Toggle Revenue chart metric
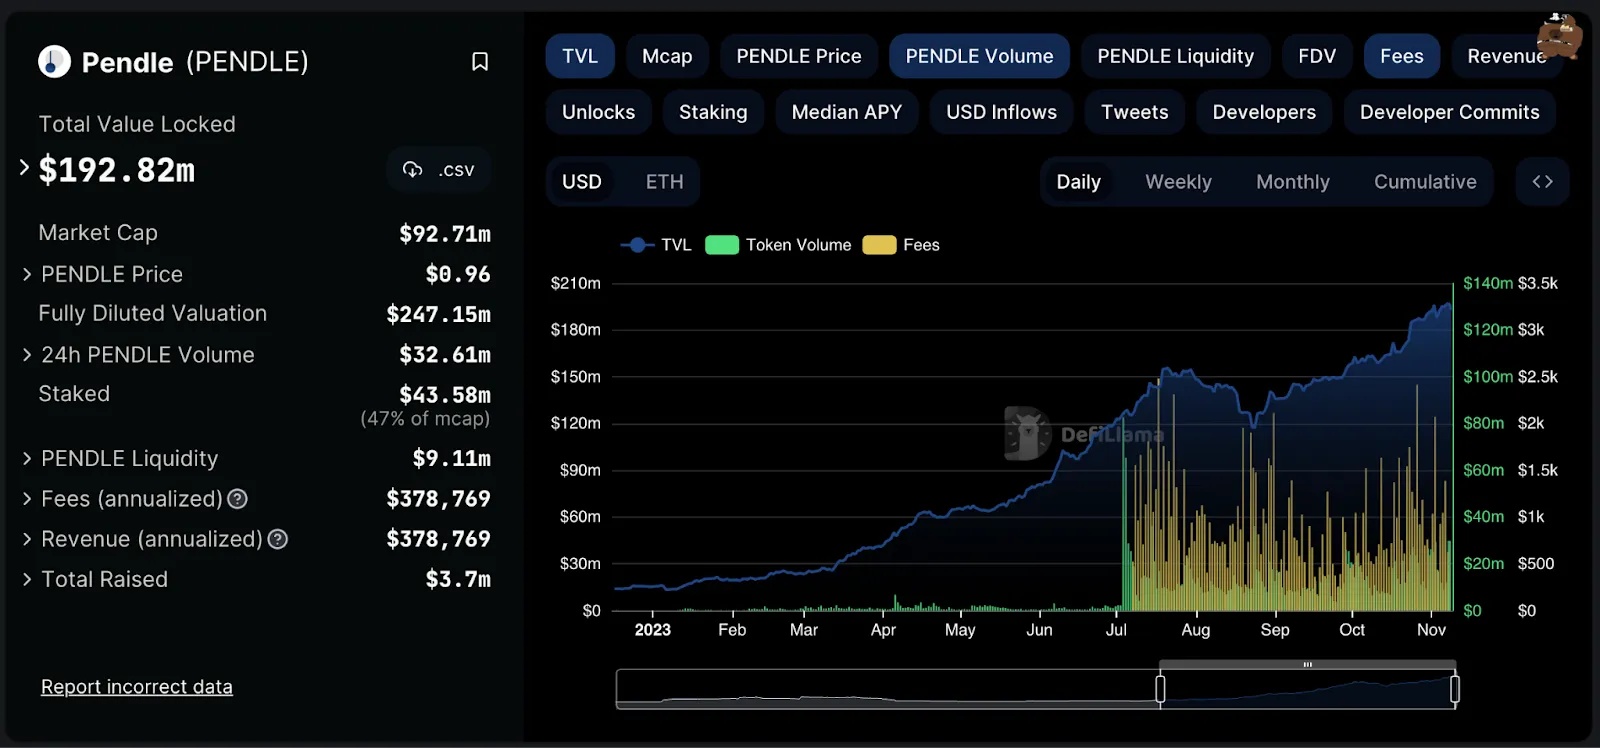 pos(1506,56)
